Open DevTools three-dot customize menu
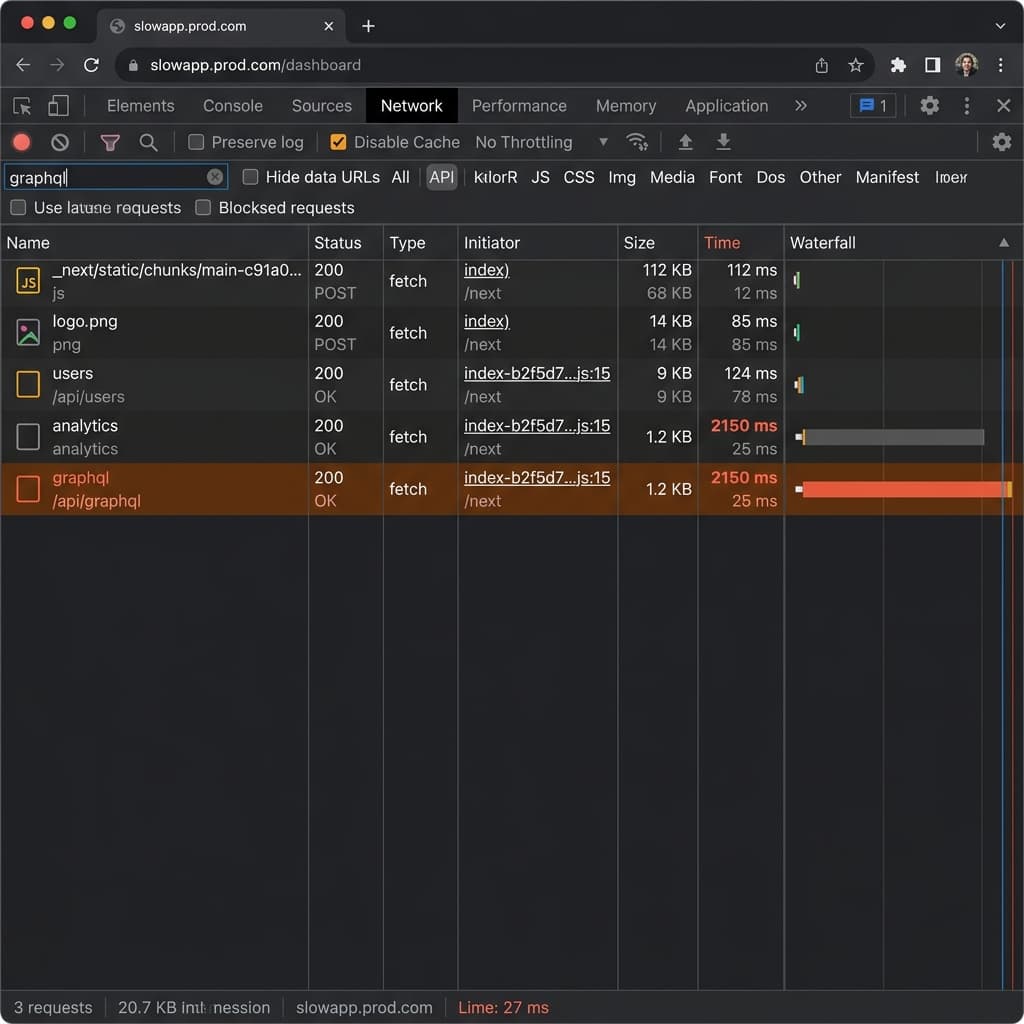1024x1024 pixels. [x=967, y=106]
